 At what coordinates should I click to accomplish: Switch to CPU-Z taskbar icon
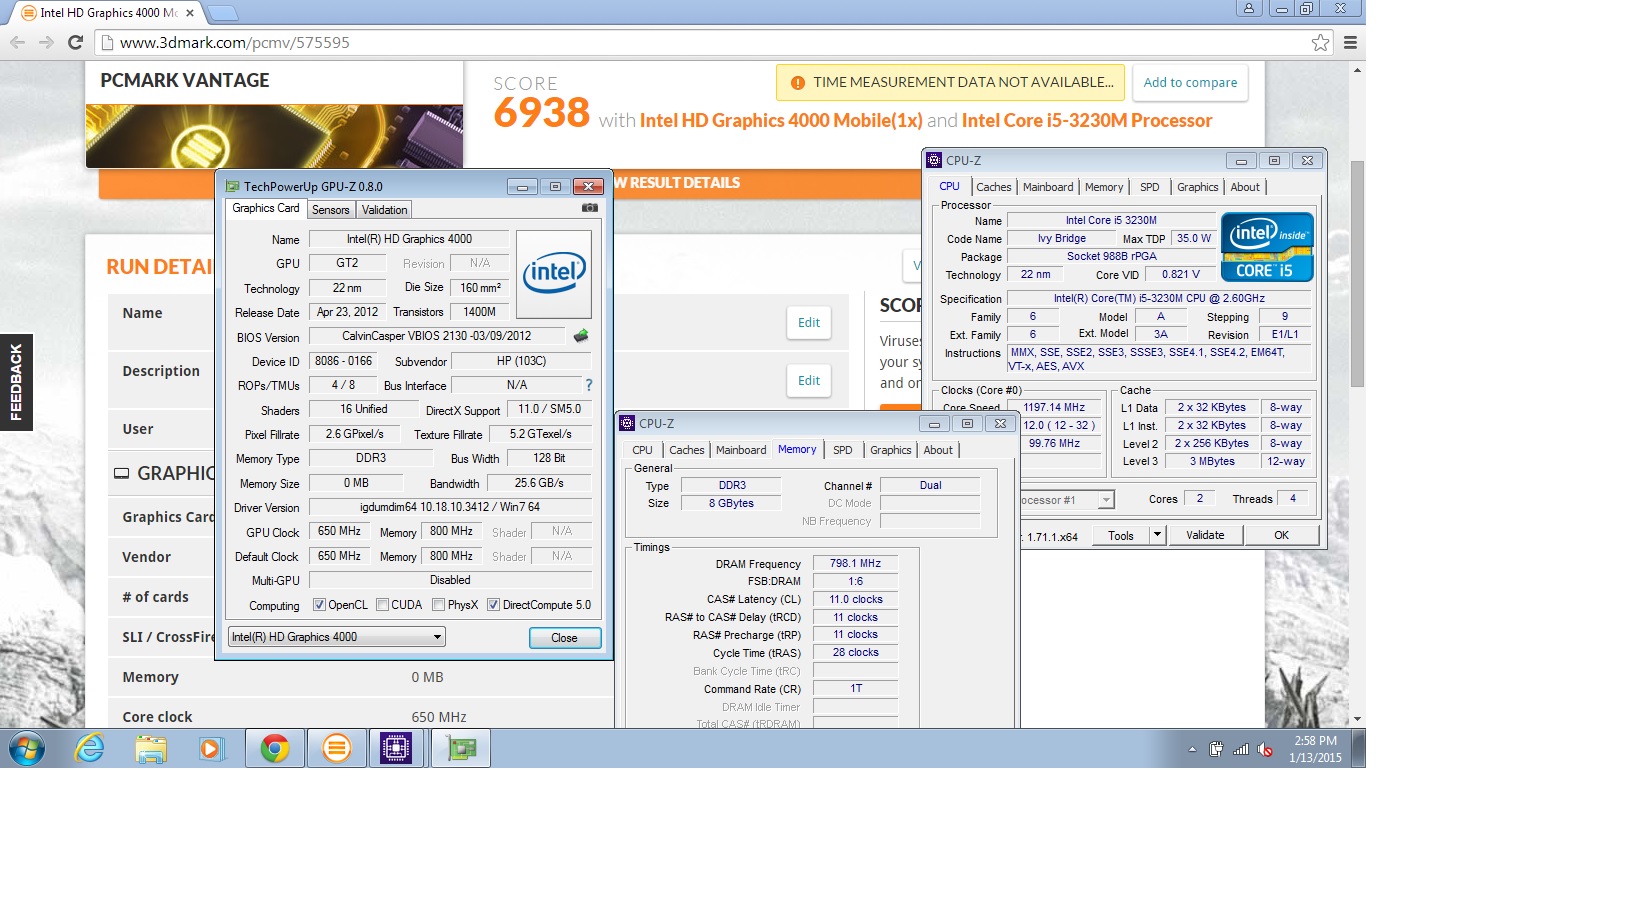[397, 748]
